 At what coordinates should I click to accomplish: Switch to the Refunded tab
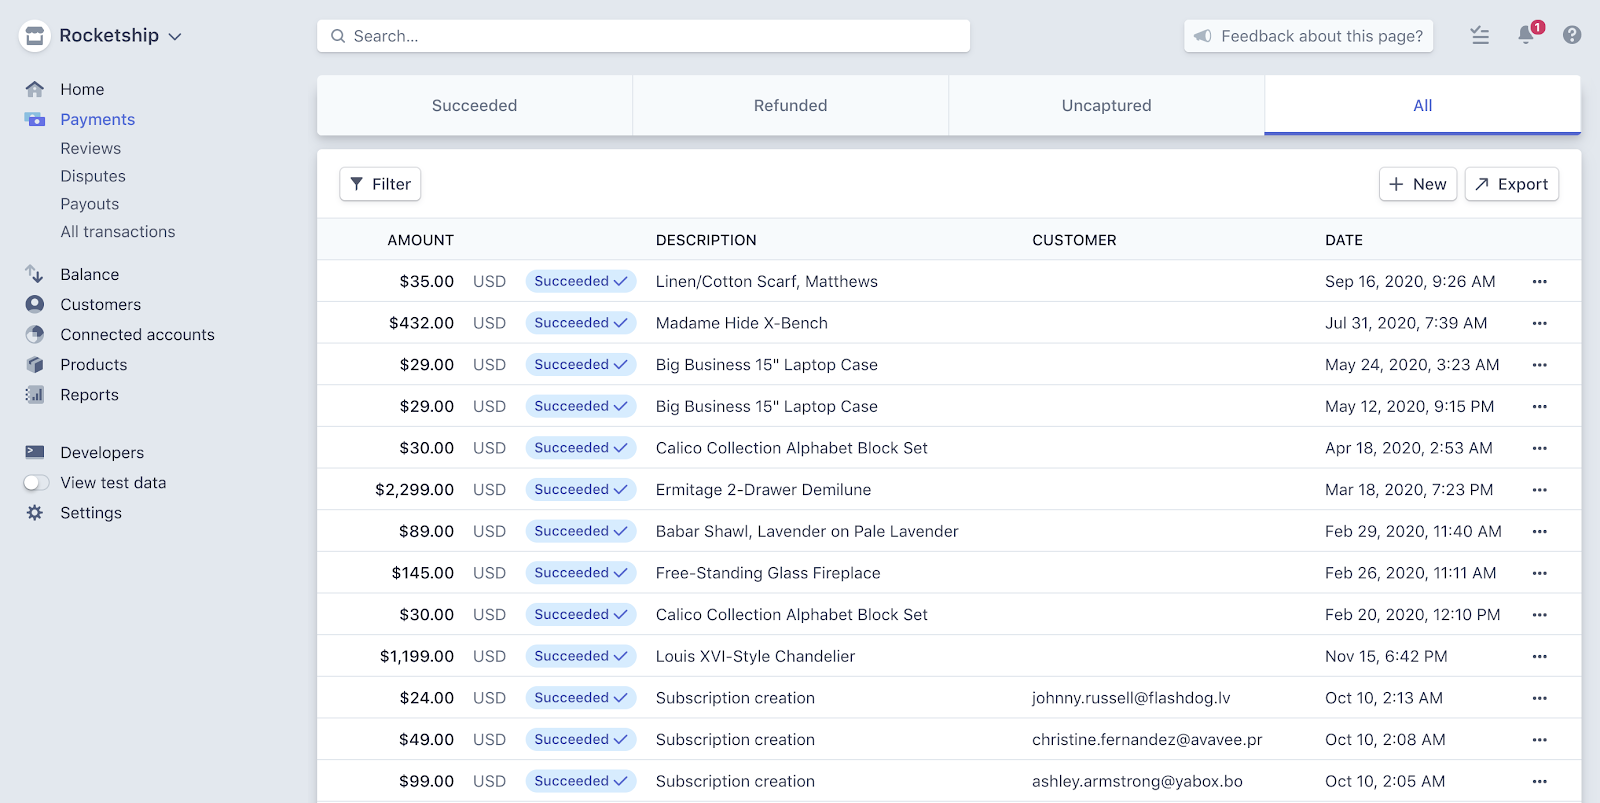point(790,105)
